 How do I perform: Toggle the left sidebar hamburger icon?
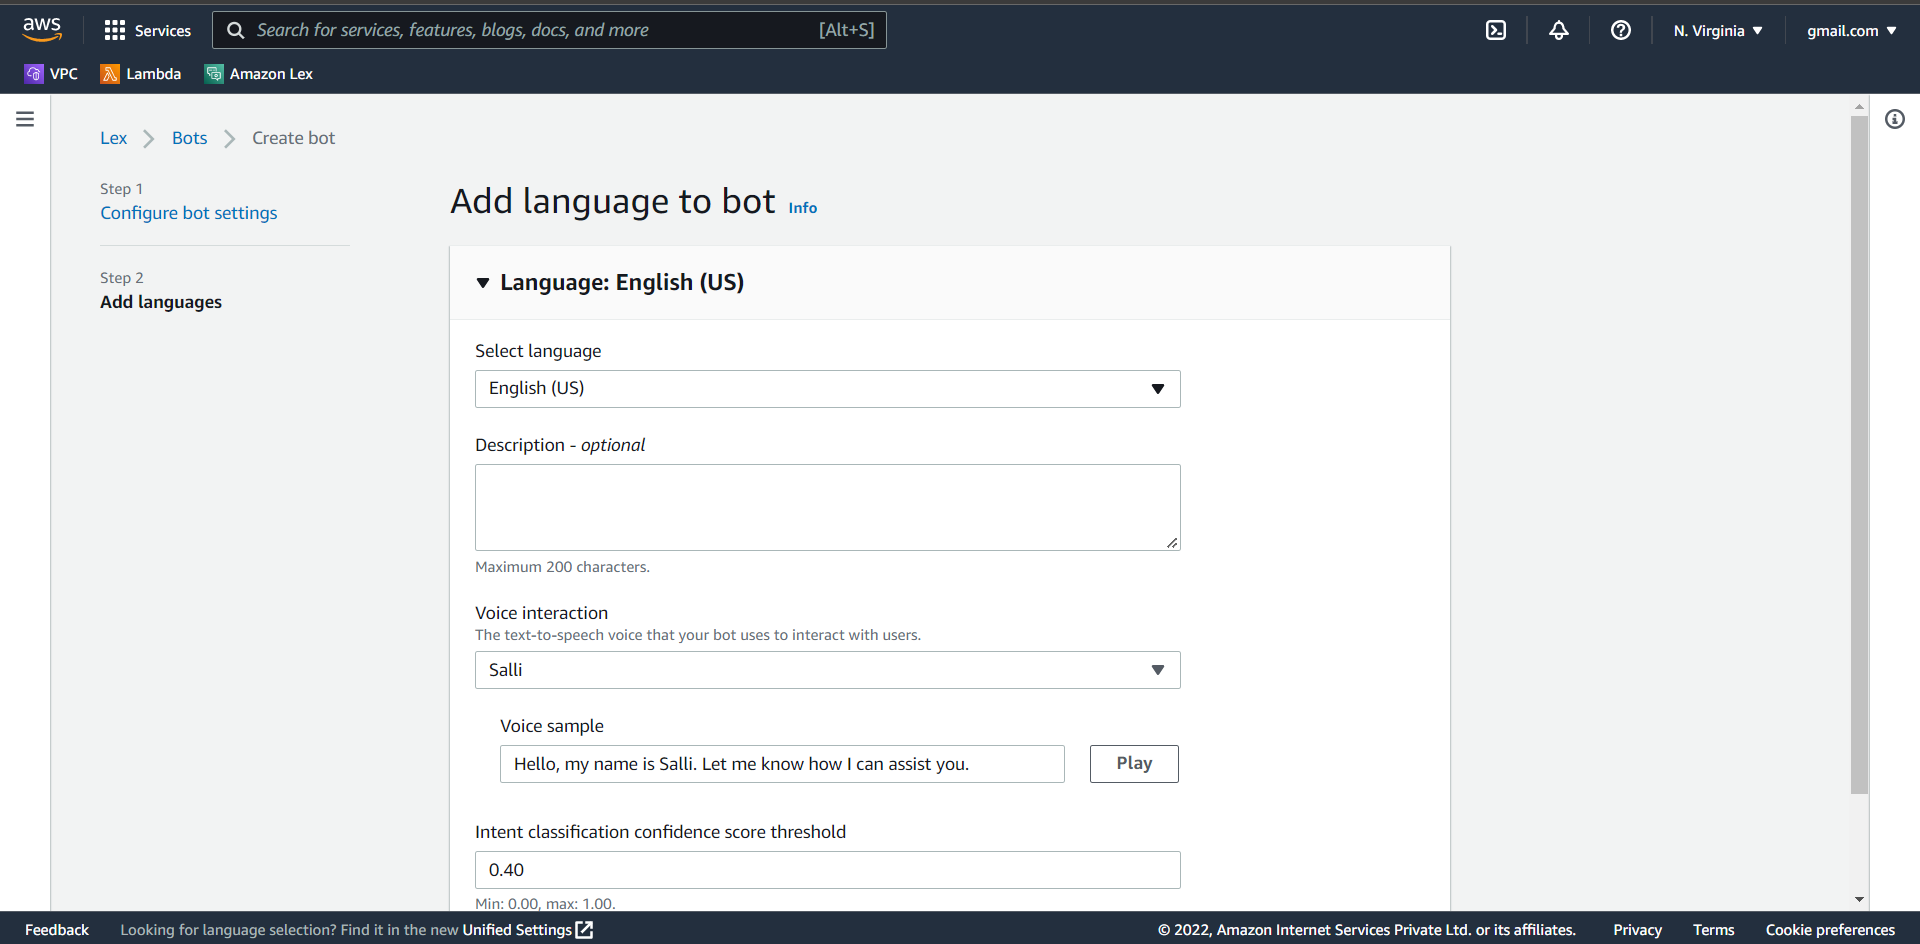click(25, 118)
